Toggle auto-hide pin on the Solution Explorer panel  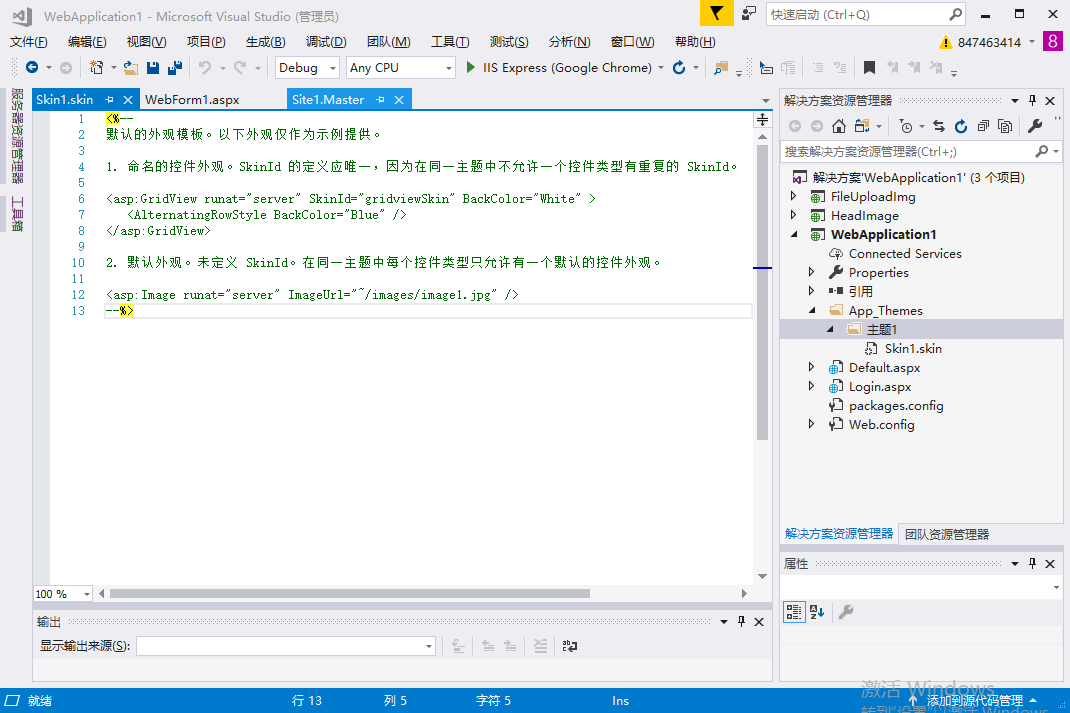click(1032, 101)
